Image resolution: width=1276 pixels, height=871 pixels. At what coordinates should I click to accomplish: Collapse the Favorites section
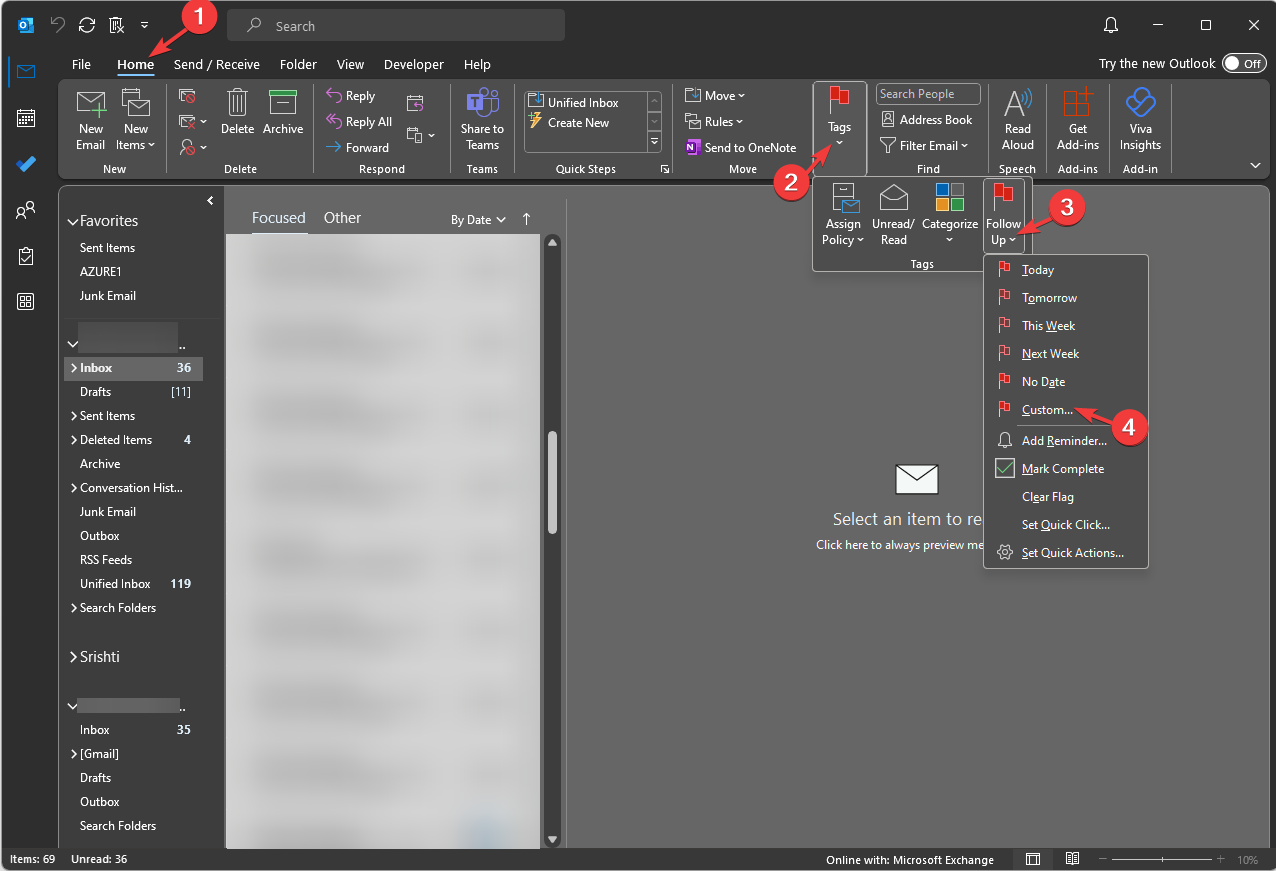point(72,222)
